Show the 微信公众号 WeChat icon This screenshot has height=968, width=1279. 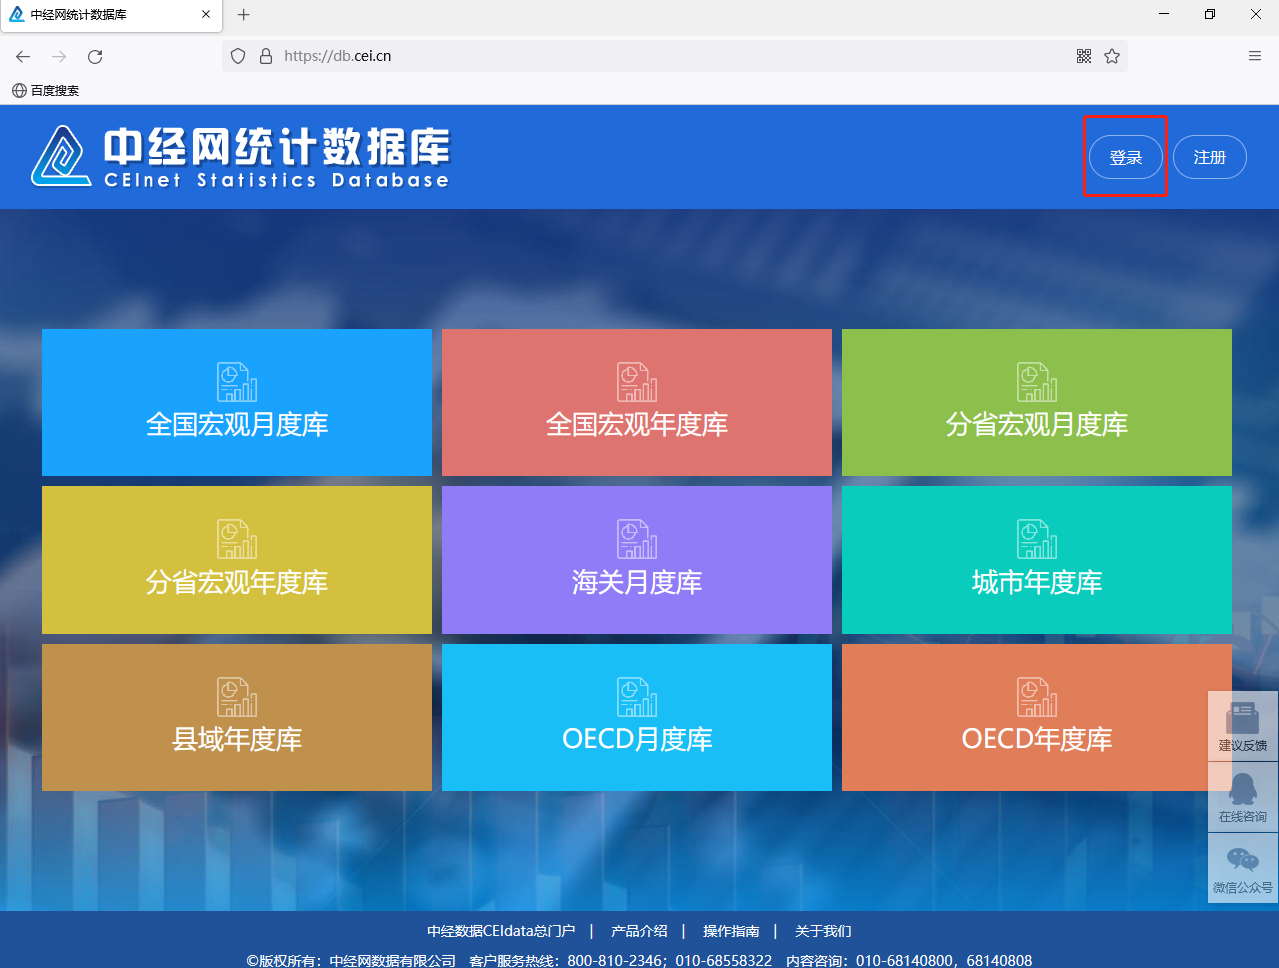(1242, 868)
